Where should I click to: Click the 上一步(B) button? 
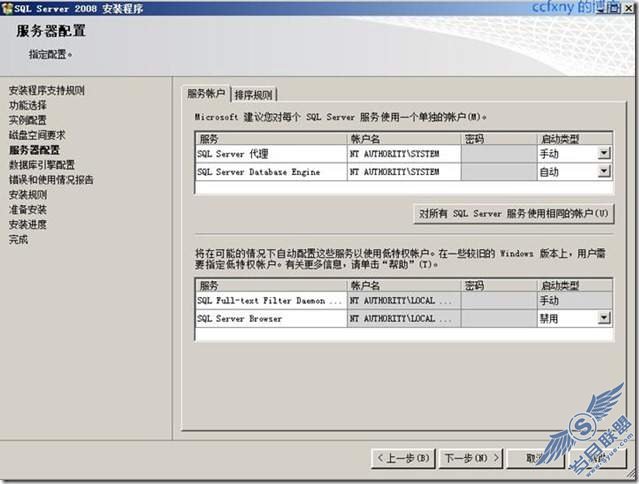click(x=403, y=458)
